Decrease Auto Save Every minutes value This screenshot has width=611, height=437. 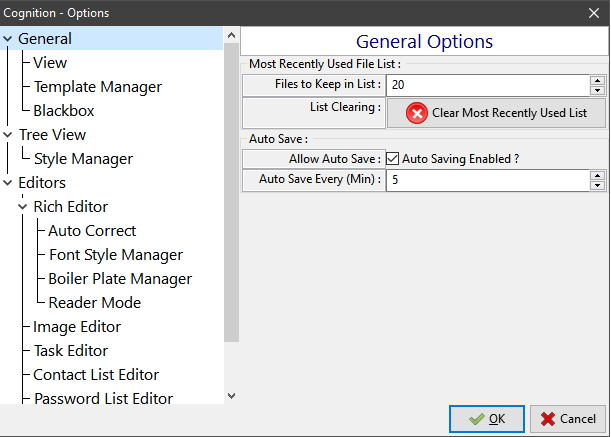597,185
